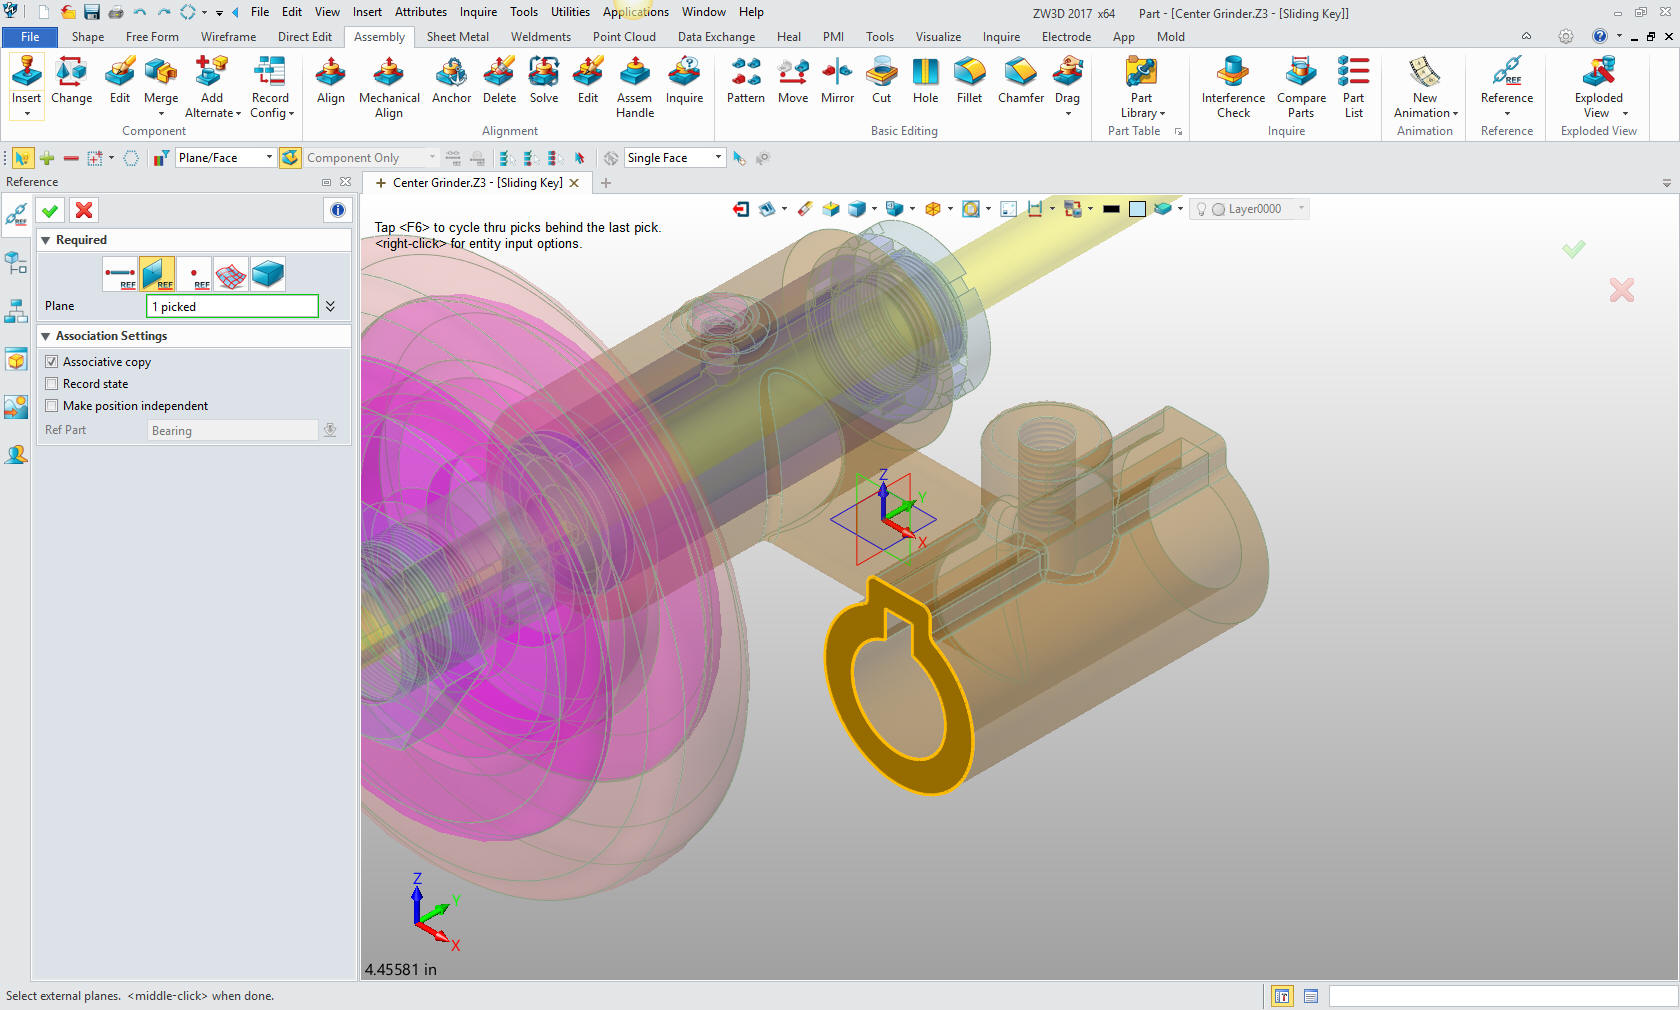Click the eraser icon in view toolbar

click(x=805, y=209)
